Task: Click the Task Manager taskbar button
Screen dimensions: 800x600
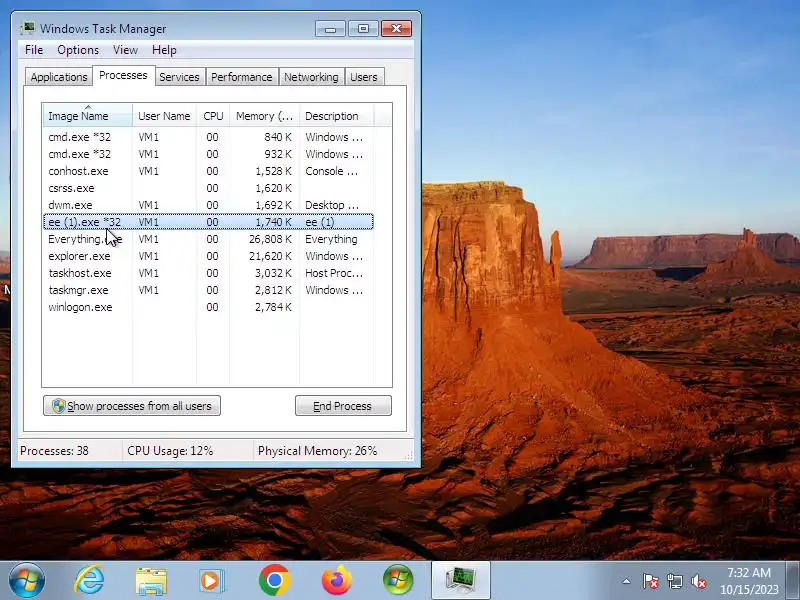Action: 461,581
